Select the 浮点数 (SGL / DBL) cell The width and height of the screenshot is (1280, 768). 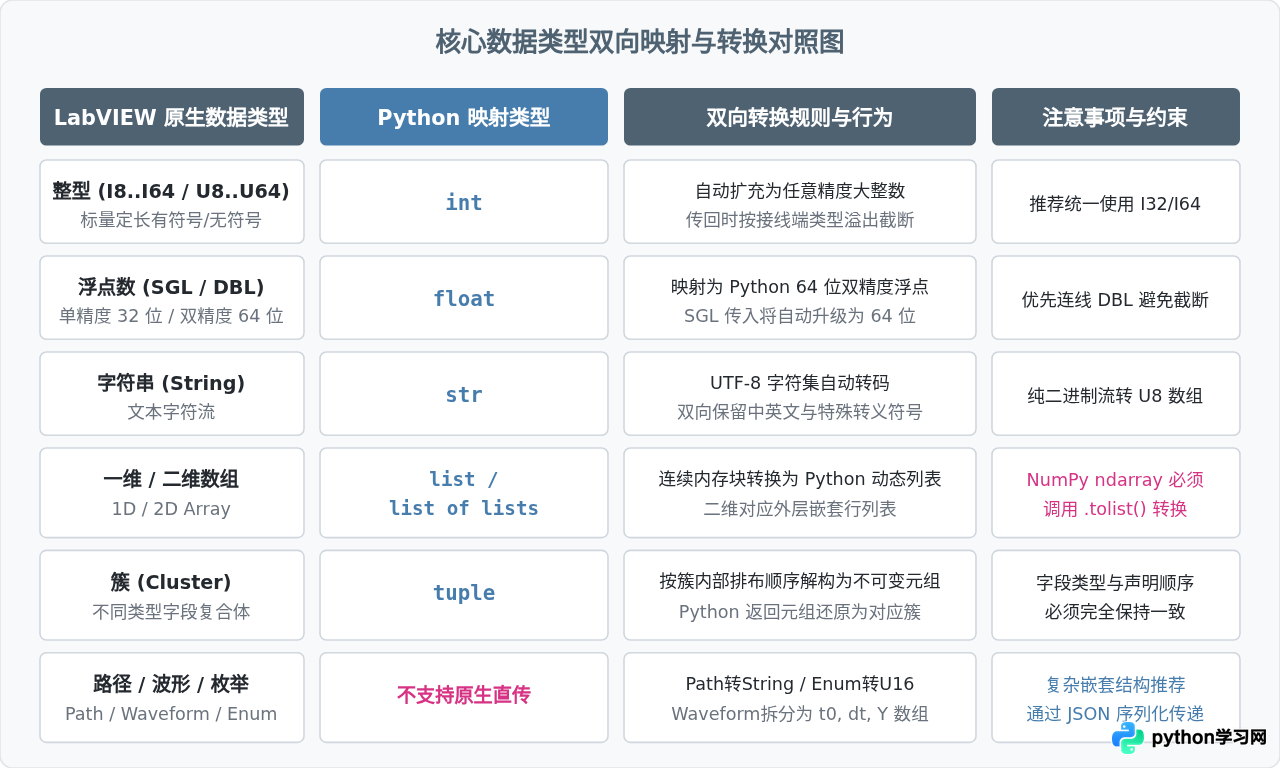point(172,298)
